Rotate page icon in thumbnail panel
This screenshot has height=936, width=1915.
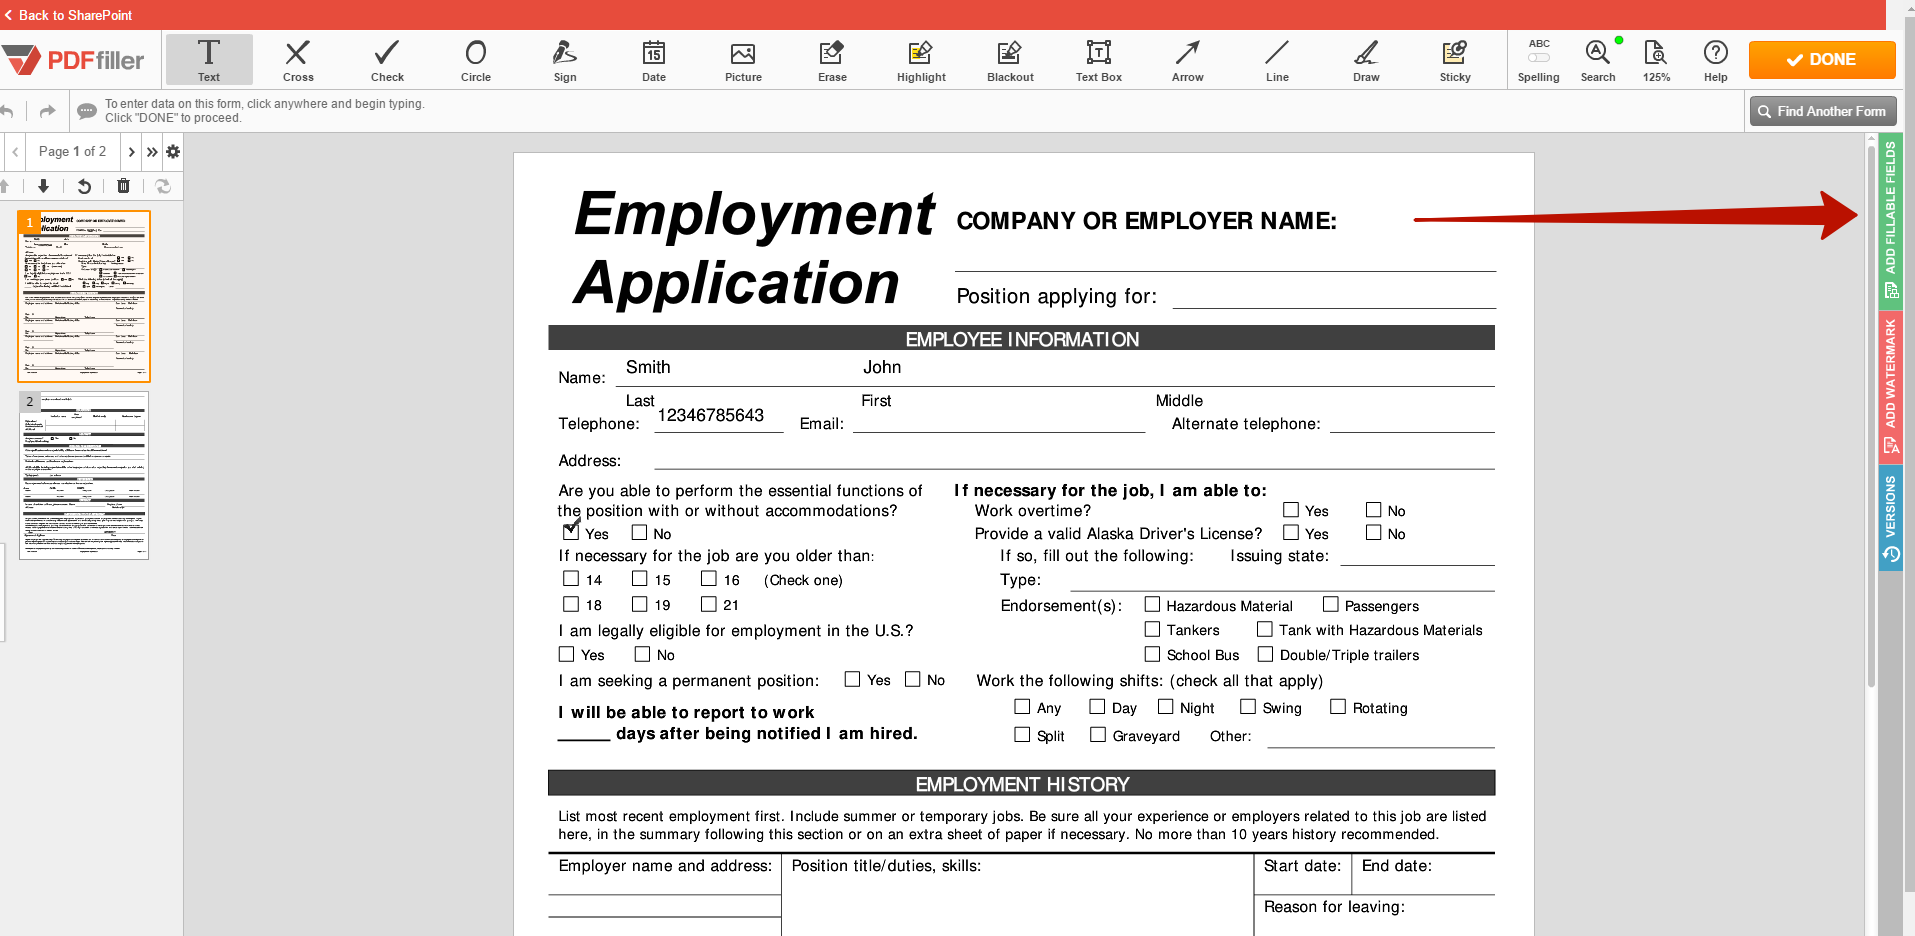coord(84,186)
